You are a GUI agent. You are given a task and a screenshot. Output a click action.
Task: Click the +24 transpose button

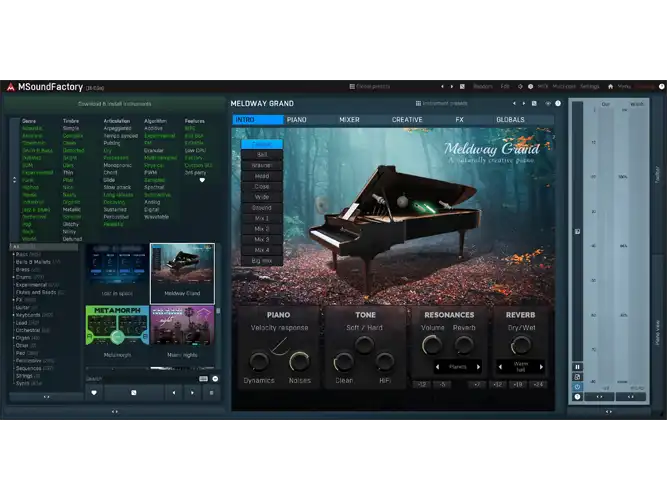click(538, 385)
